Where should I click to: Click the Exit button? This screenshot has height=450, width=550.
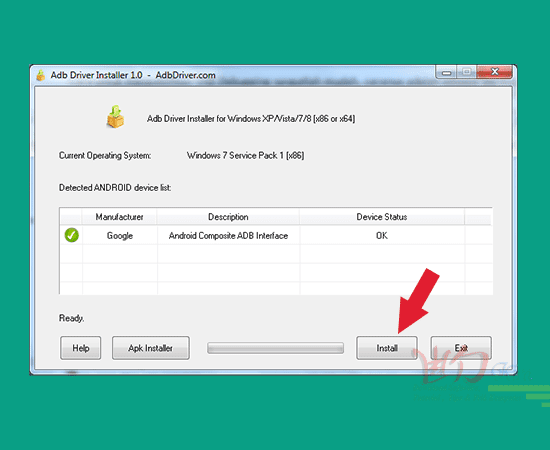pyautogui.click(x=461, y=348)
